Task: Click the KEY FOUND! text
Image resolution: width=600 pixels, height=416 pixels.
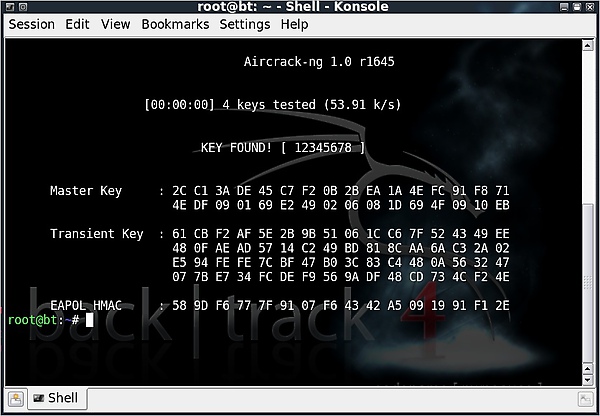Action: tap(236, 148)
